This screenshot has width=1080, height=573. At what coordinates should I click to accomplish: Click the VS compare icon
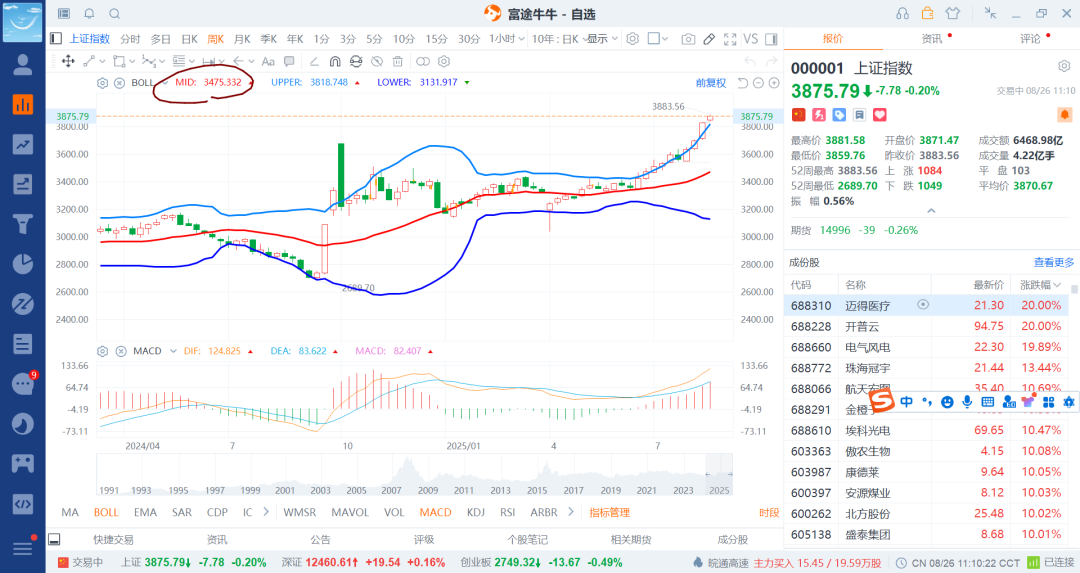point(751,39)
